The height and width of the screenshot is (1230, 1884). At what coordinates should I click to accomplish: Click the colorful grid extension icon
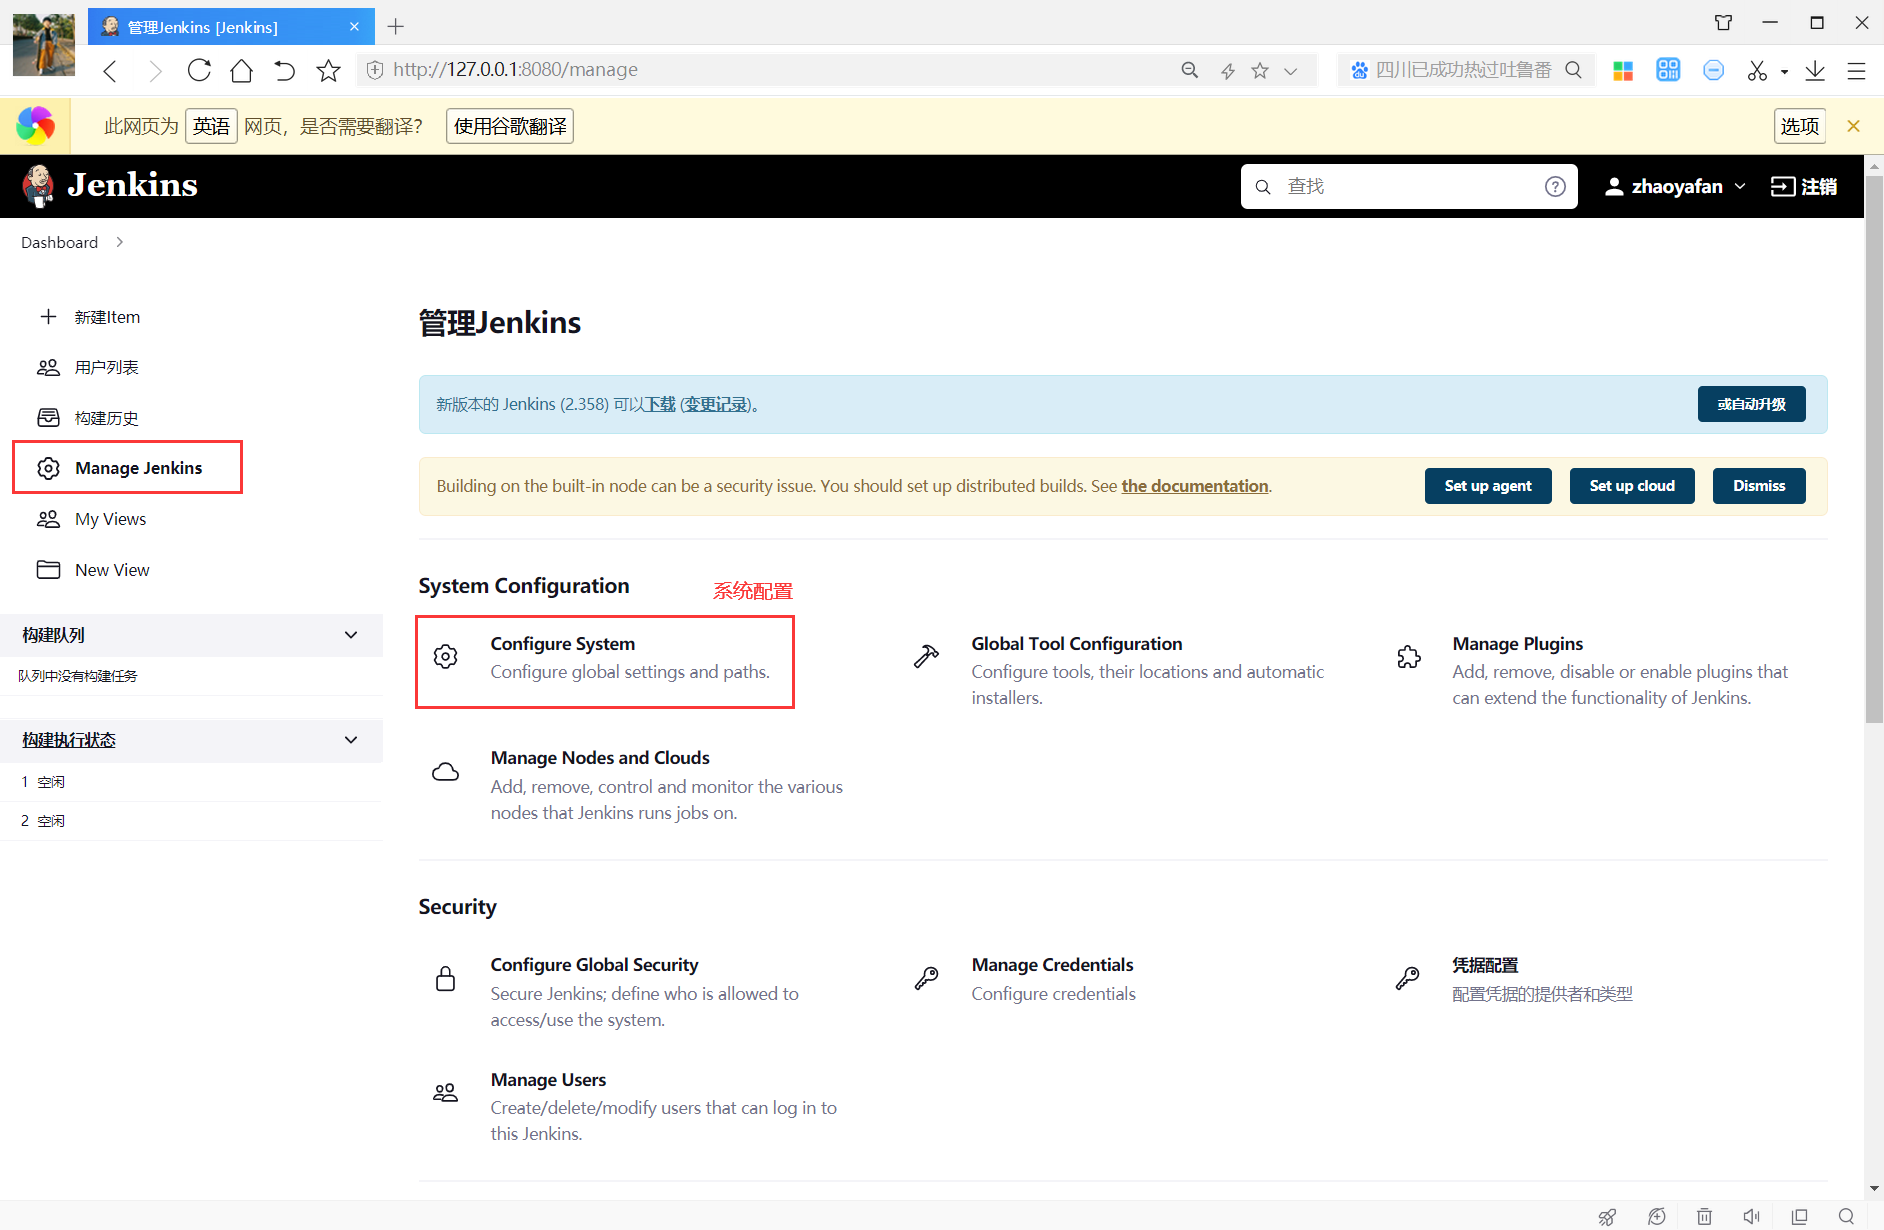[x=1623, y=70]
